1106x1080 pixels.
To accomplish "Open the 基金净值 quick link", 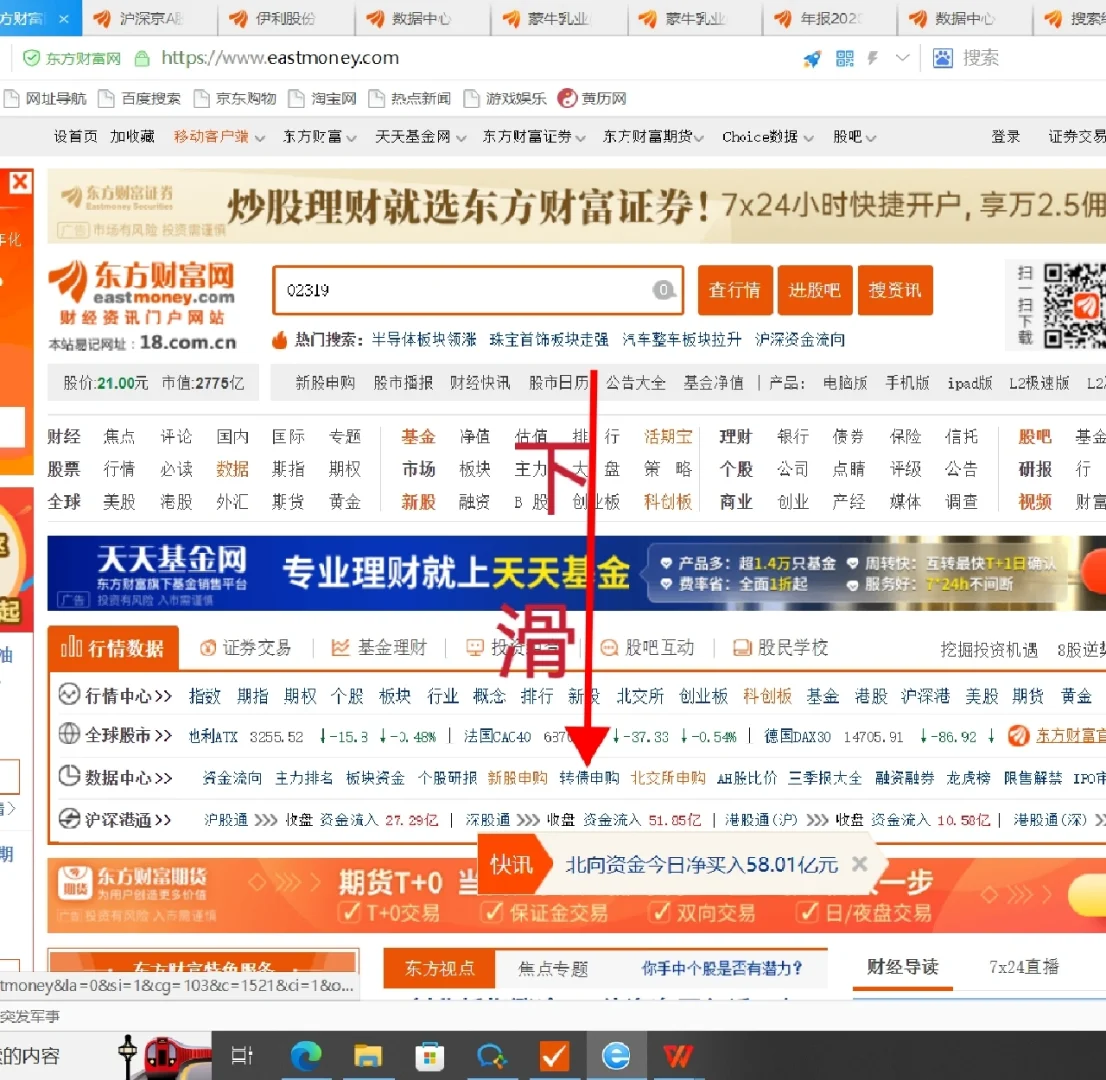I will click(x=713, y=383).
